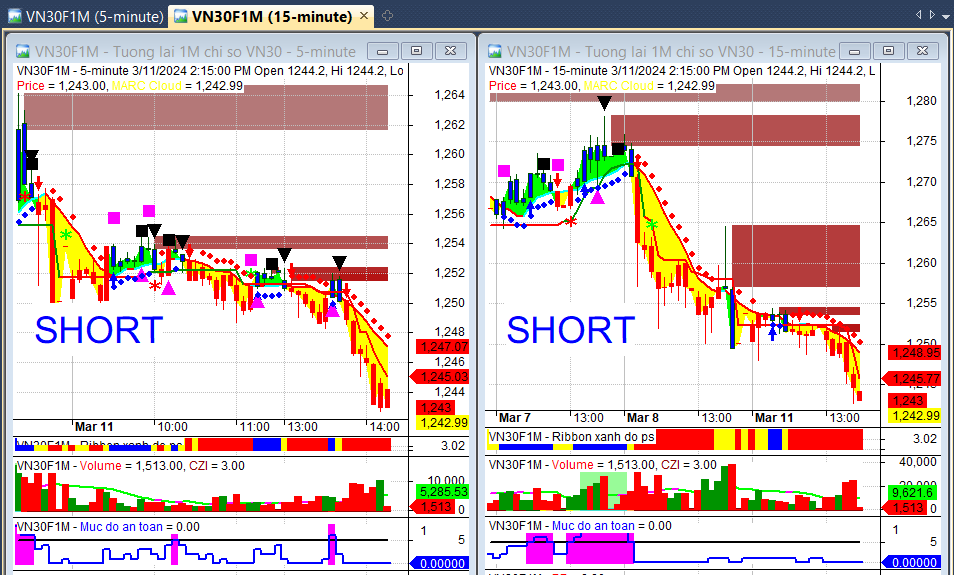
Task: Click the green 5,285.53 volume average label
Action: [442, 492]
